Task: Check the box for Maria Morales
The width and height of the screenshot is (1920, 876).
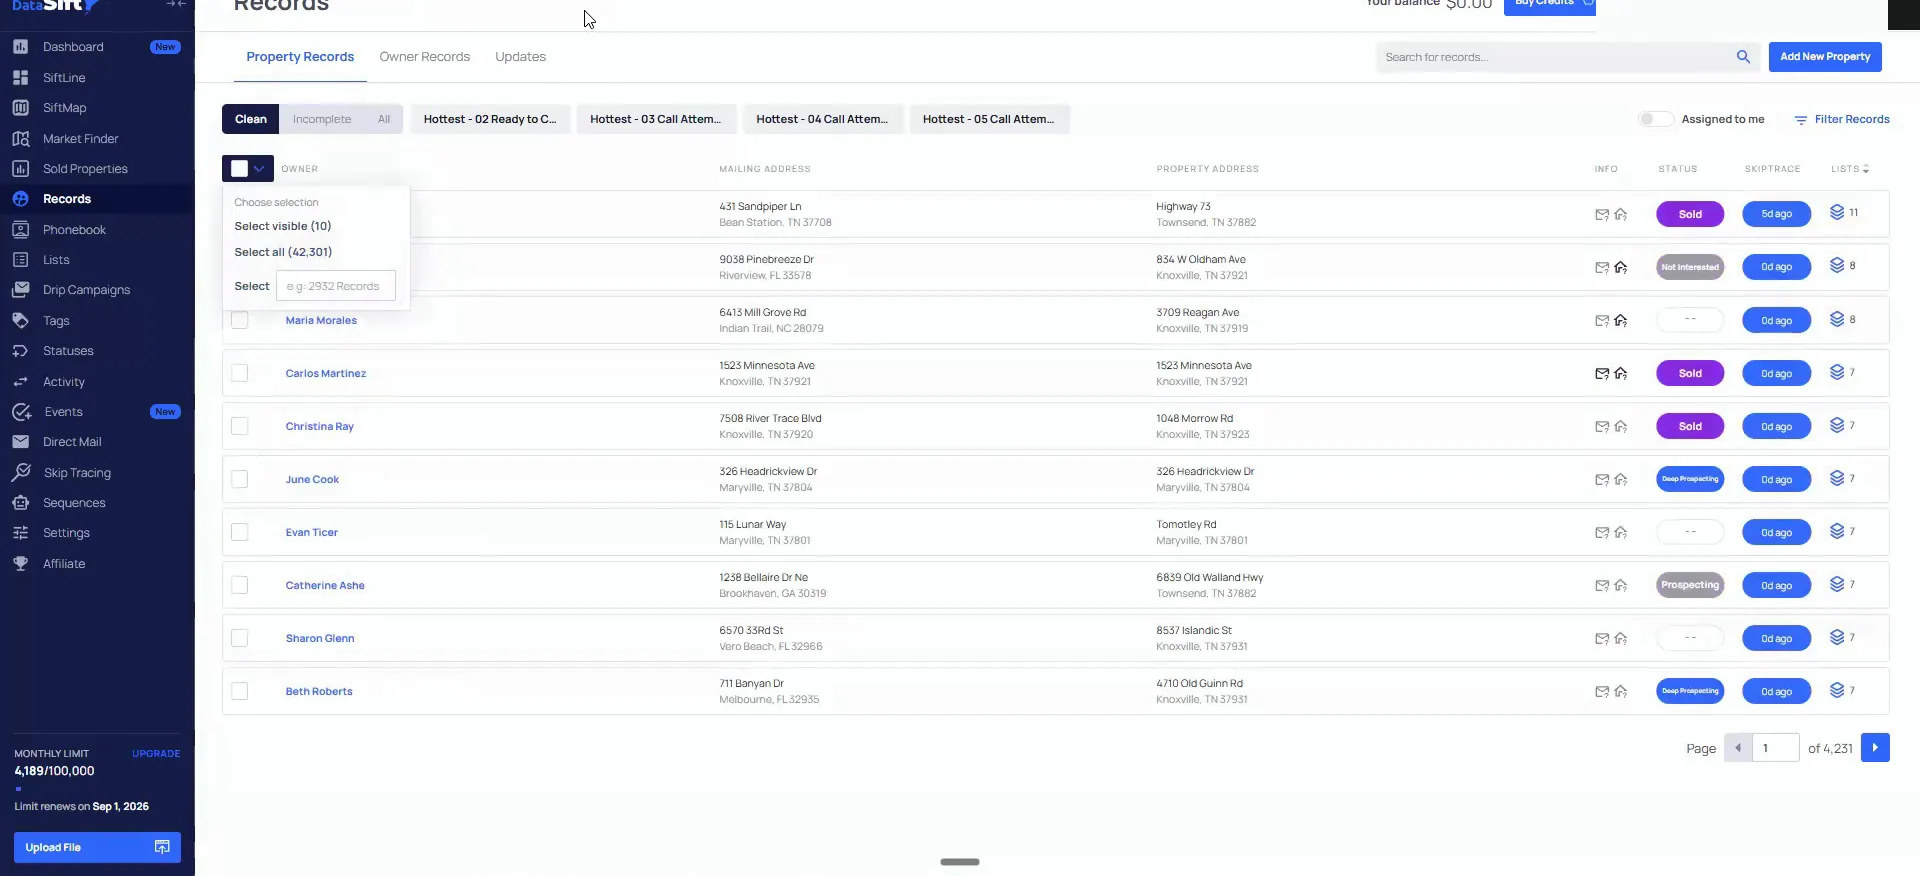Action: pyautogui.click(x=240, y=321)
